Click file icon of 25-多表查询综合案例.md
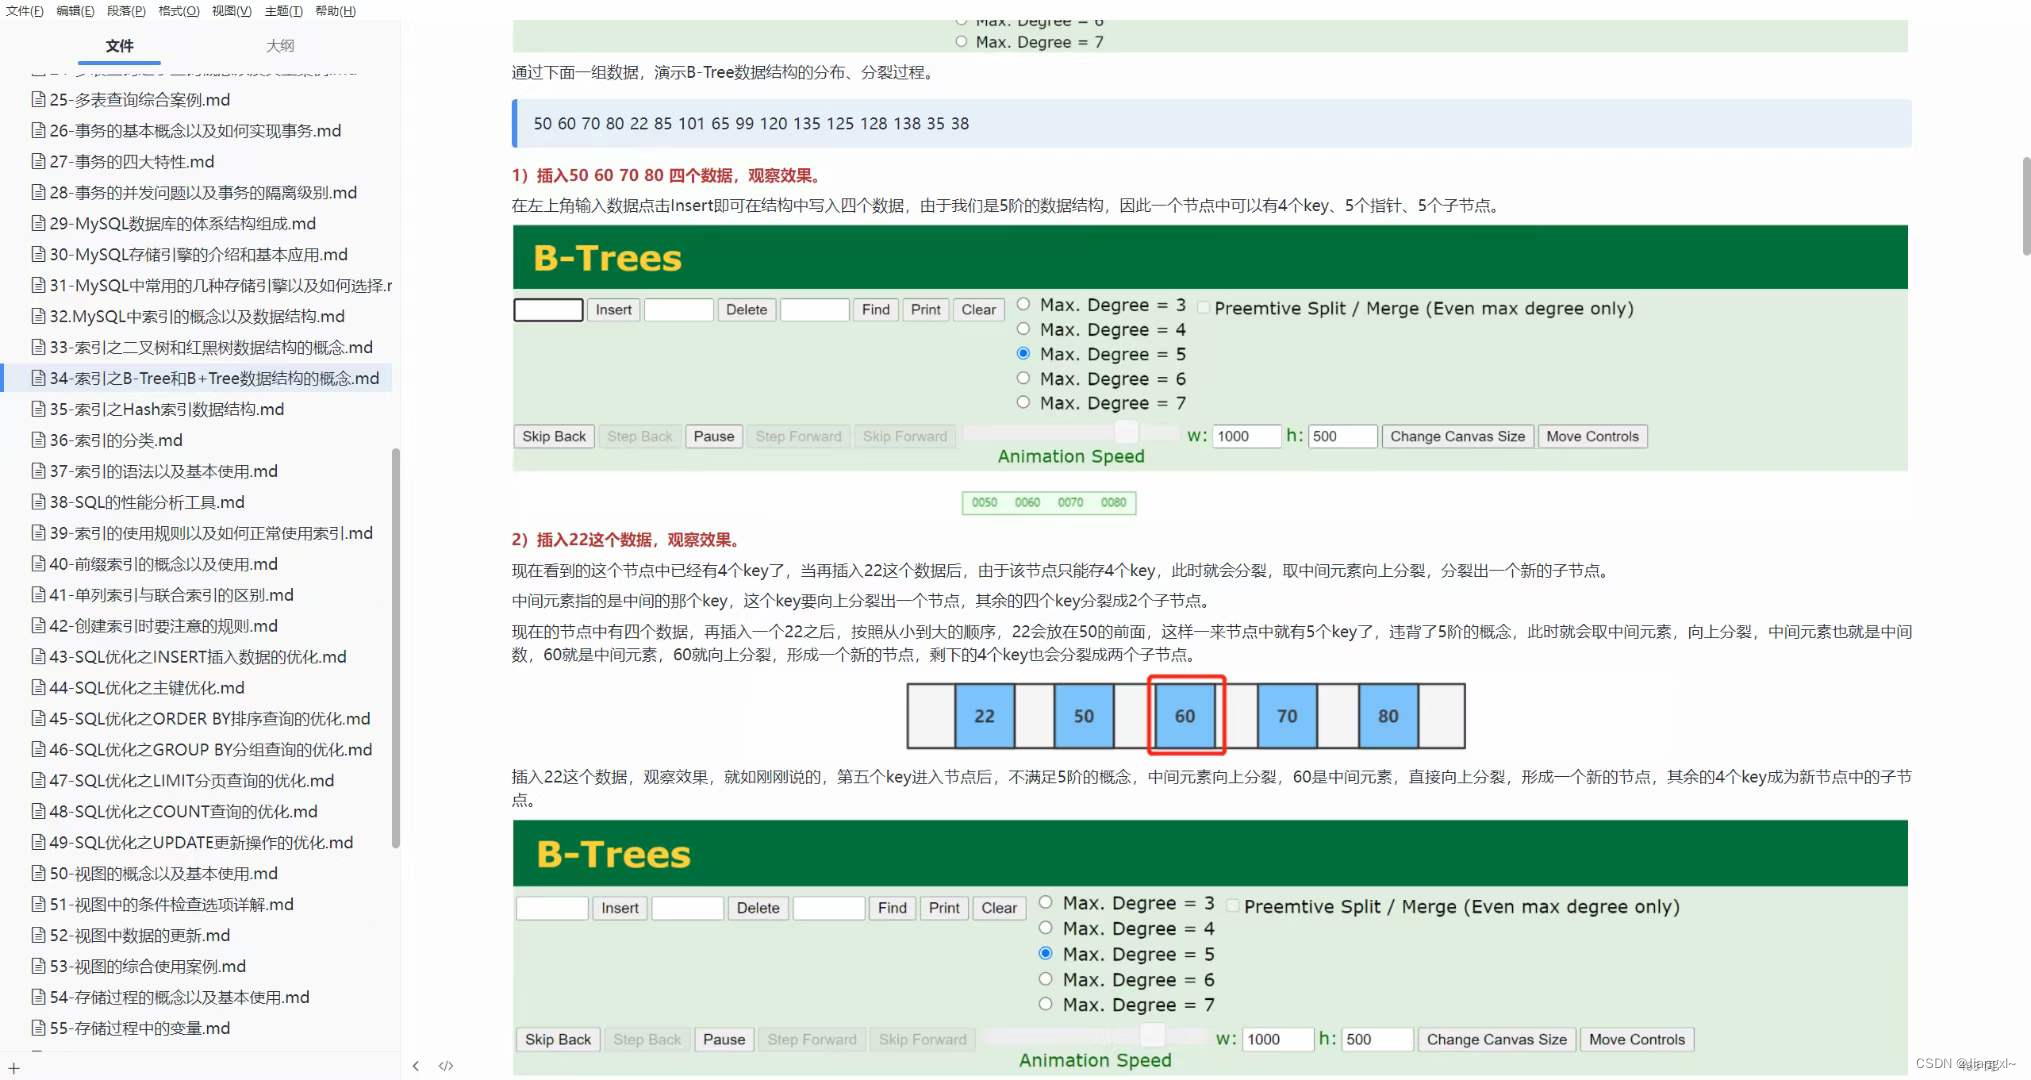The width and height of the screenshot is (2031, 1080). point(38,99)
